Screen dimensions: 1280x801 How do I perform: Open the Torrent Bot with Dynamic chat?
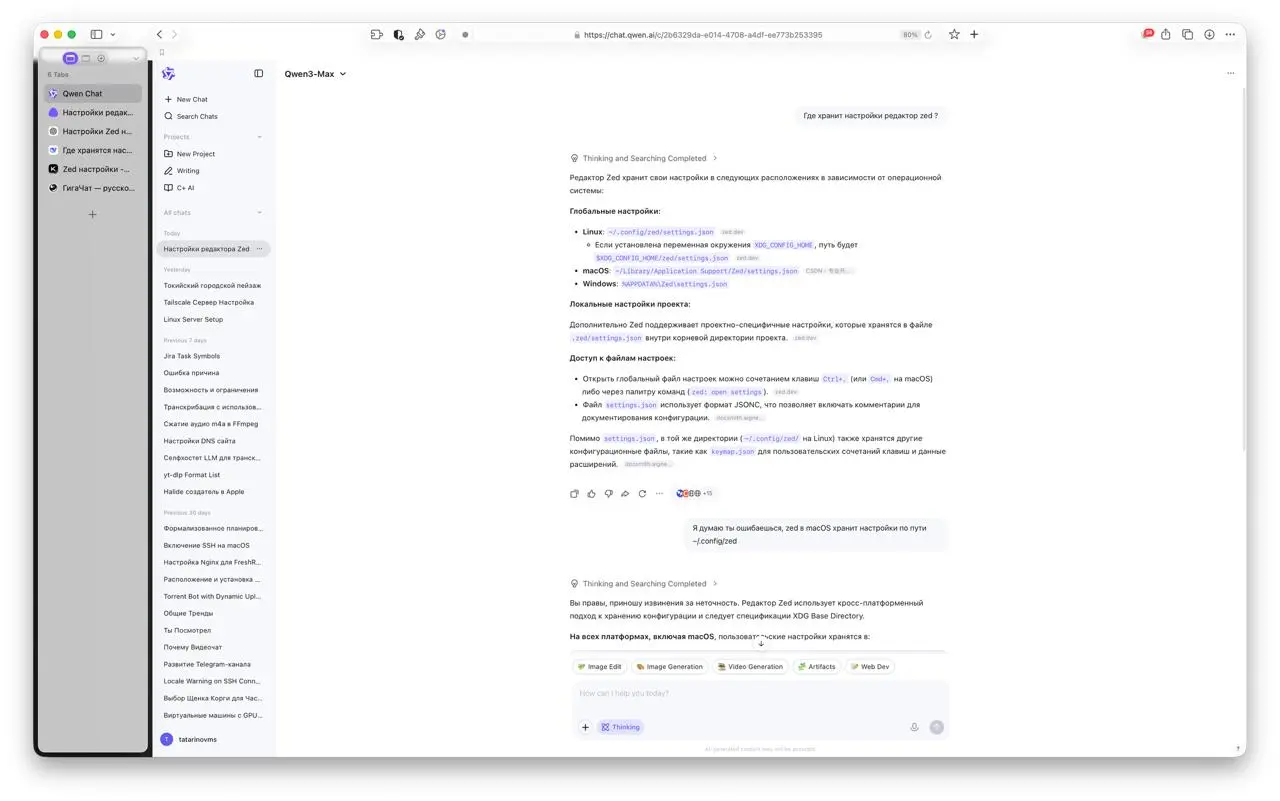tap(212, 596)
